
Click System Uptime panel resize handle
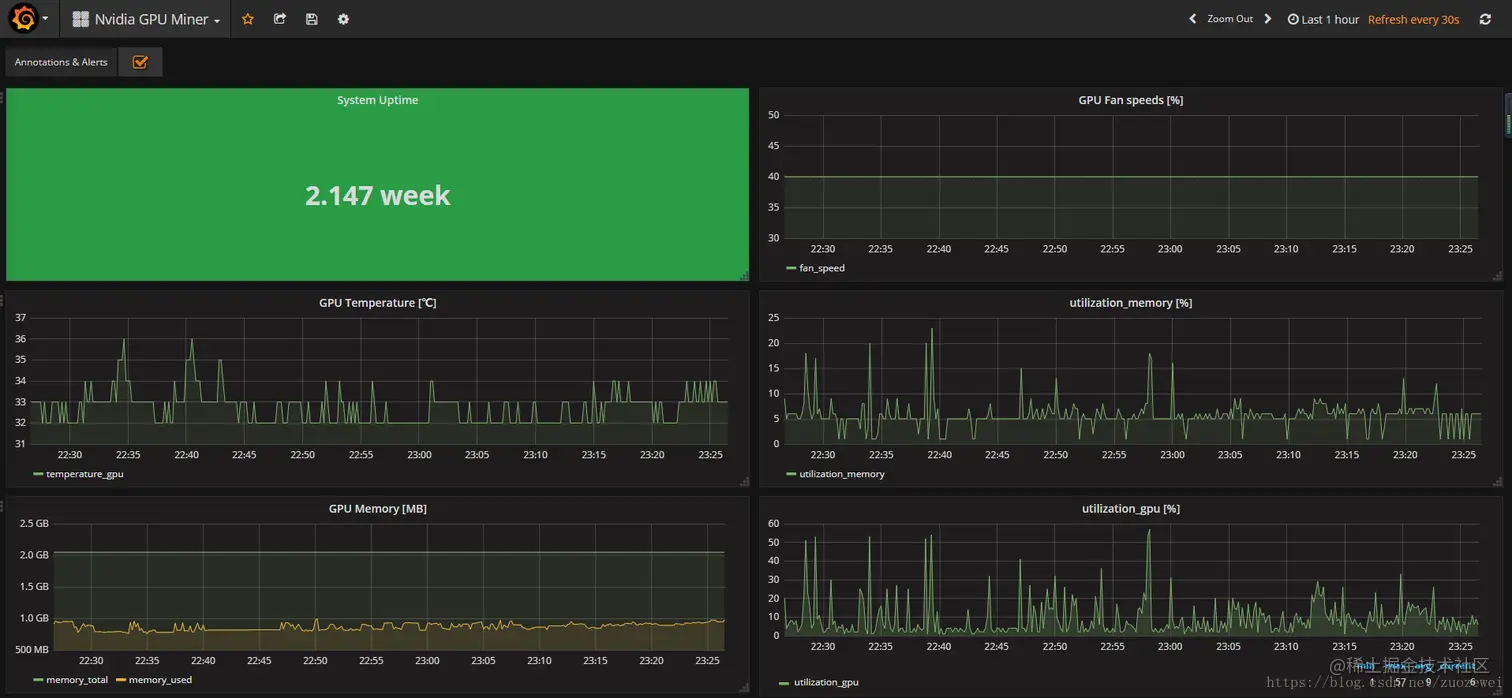point(743,276)
